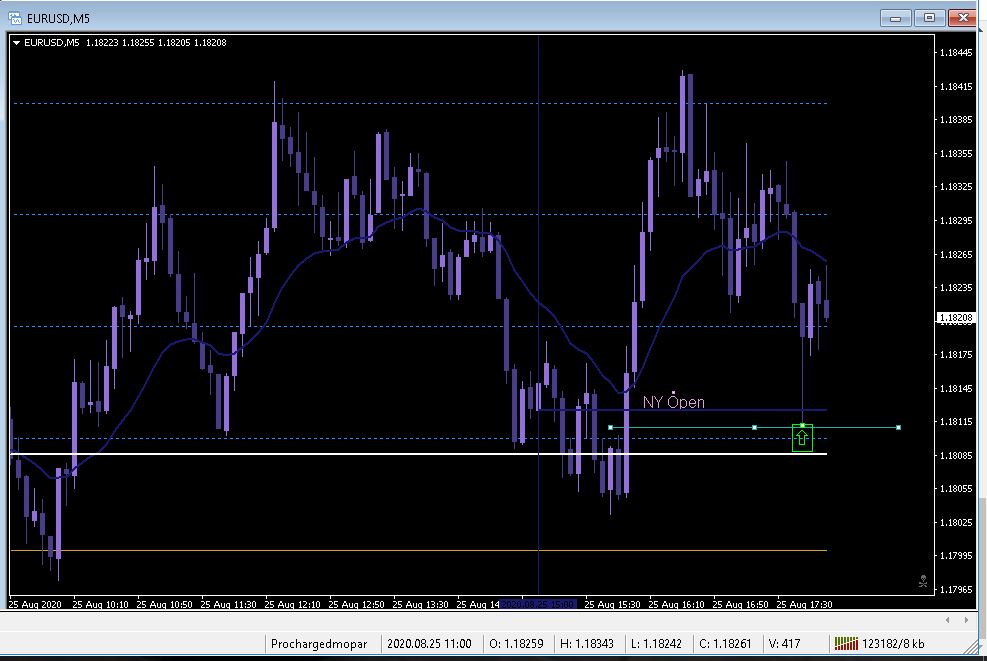Click the scroll right arrow below chart
Screen dimensions: 987x661
coord(966,620)
